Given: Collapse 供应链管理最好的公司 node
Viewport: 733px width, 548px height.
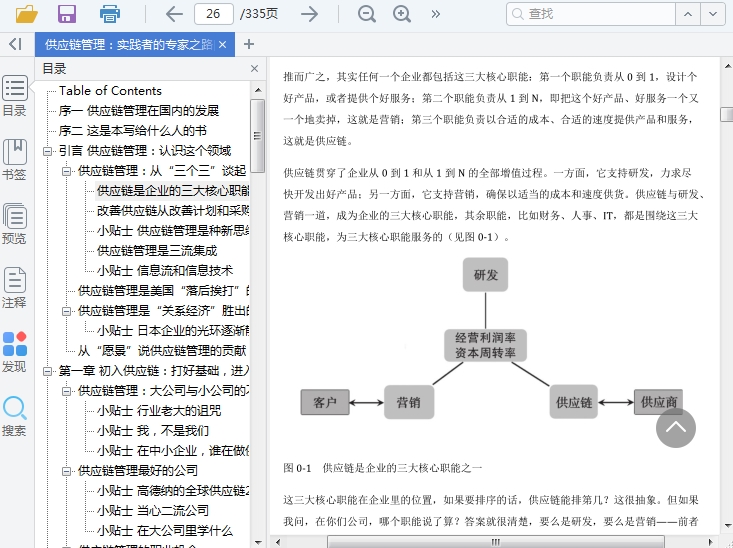Looking at the screenshot, I should (66, 471).
